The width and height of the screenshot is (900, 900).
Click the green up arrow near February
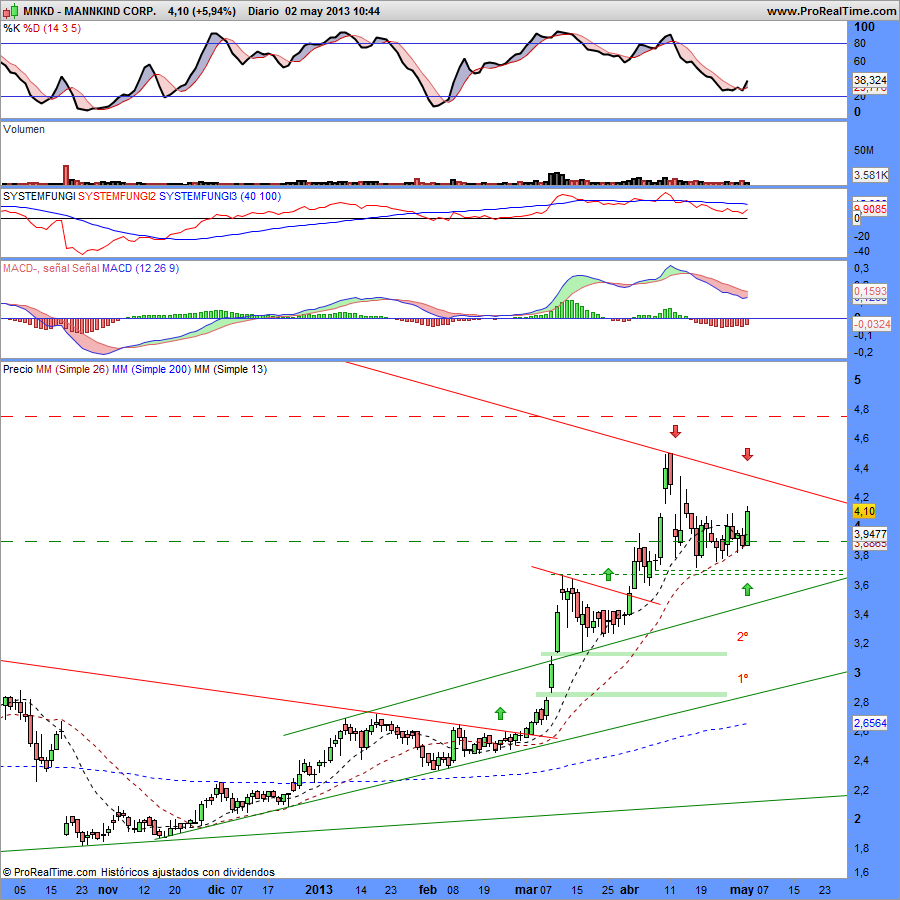click(500, 712)
